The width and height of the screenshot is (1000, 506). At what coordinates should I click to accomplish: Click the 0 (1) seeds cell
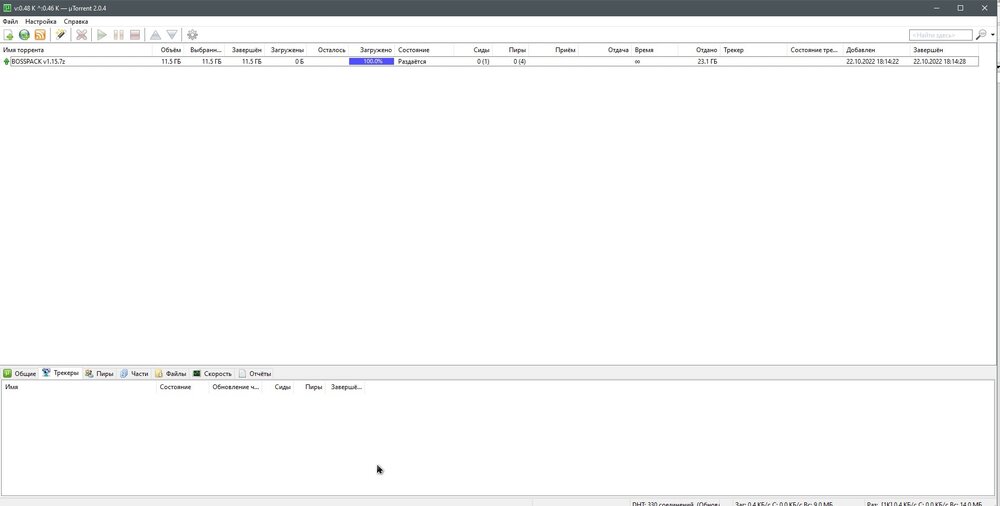coord(483,62)
